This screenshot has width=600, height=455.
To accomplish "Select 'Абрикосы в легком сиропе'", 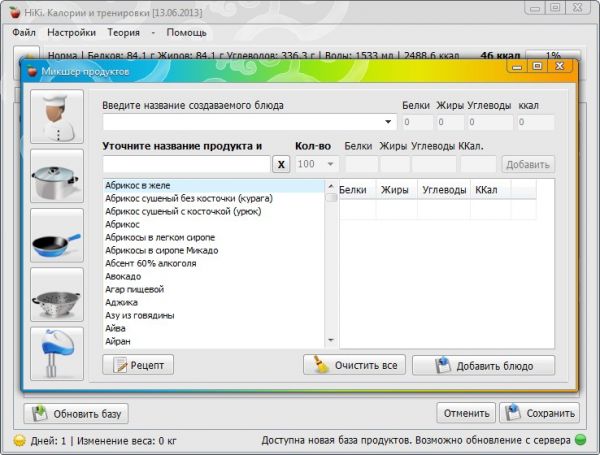I will point(214,238).
